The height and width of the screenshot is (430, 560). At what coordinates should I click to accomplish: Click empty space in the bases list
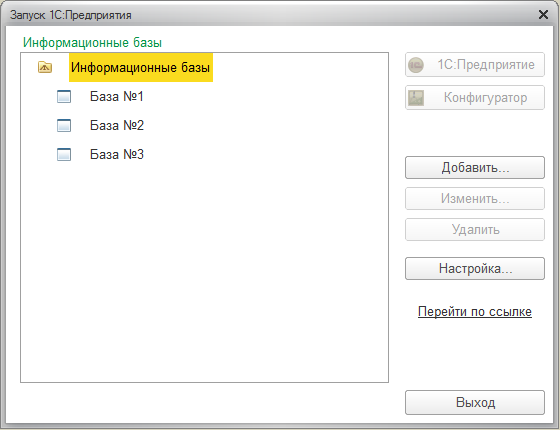coord(204,271)
